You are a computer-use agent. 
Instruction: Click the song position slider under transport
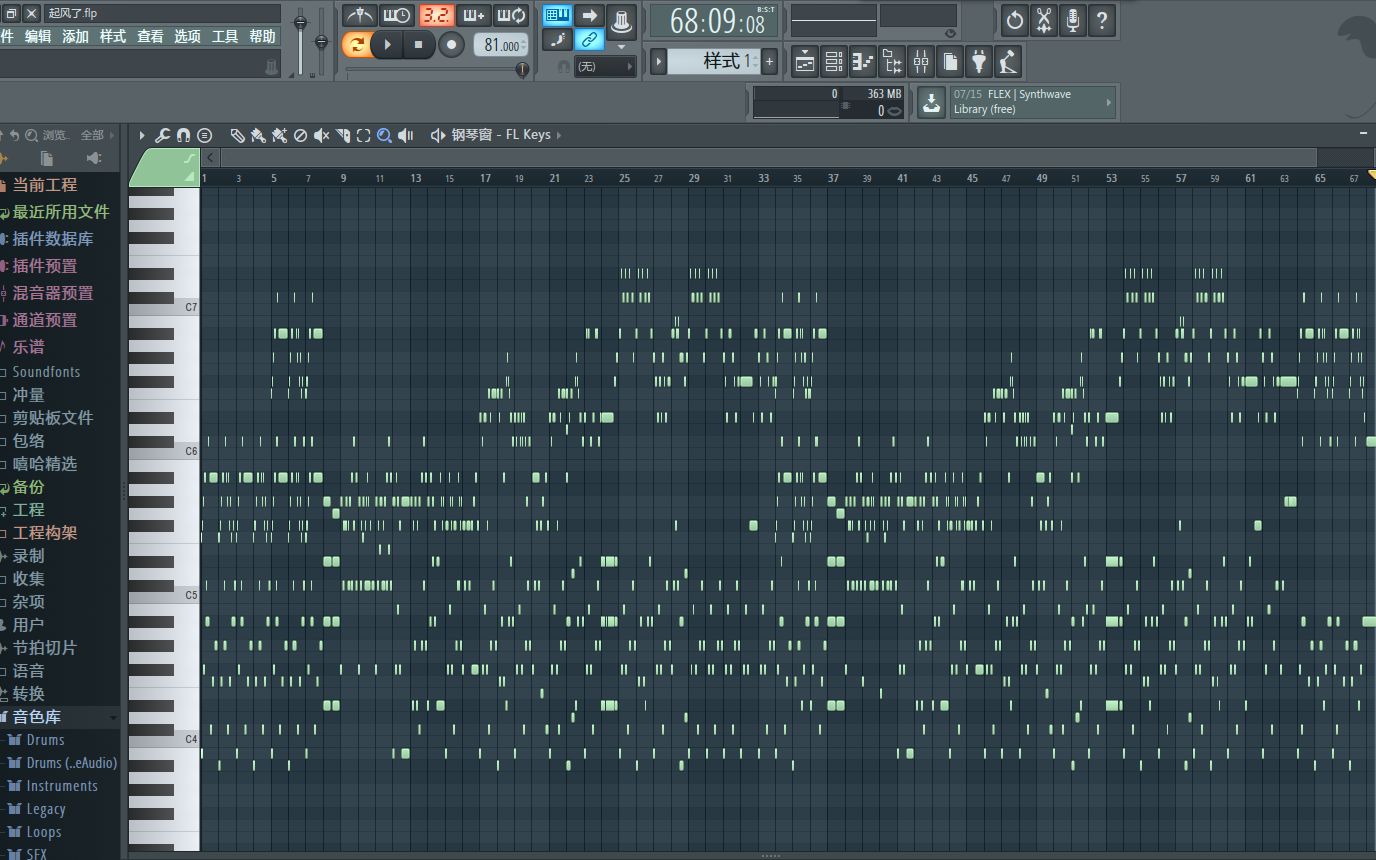tap(436, 69)
